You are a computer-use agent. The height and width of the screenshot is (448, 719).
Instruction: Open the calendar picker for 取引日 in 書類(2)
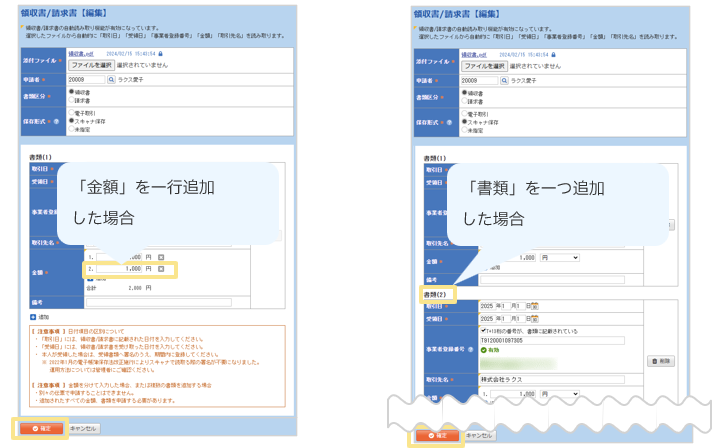click(535, 305)
